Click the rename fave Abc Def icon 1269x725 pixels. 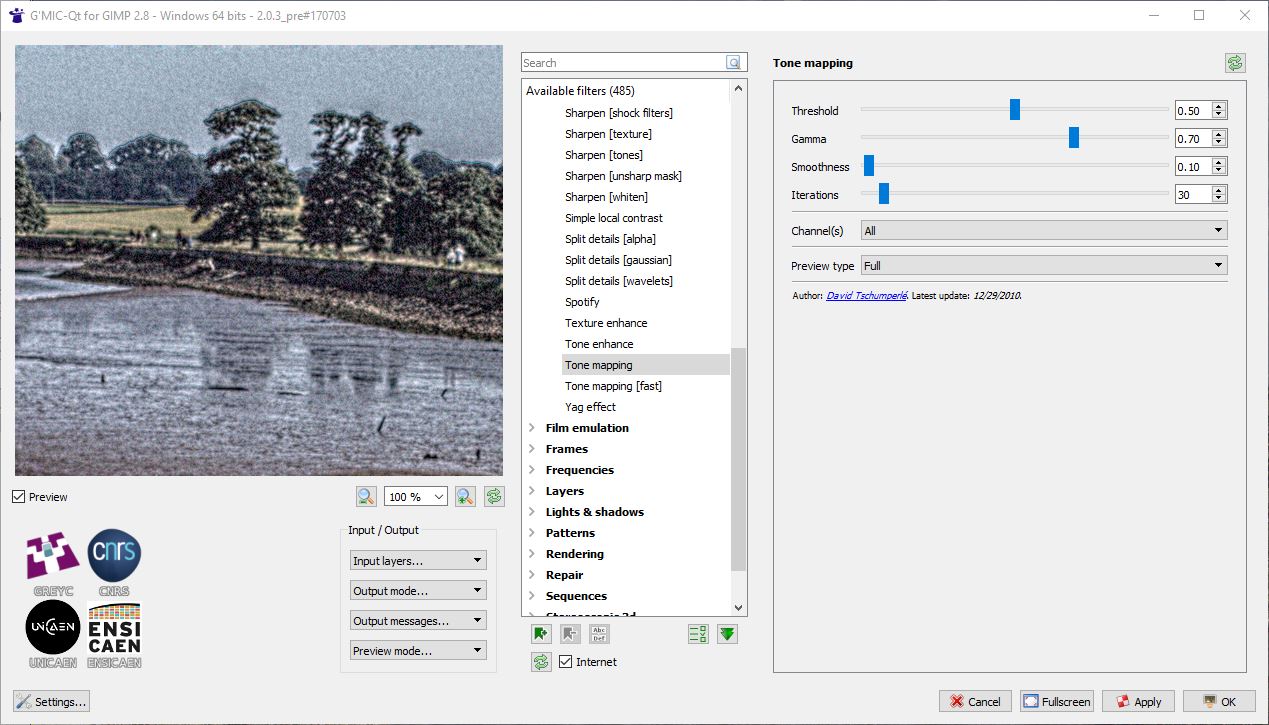[599, 633]
